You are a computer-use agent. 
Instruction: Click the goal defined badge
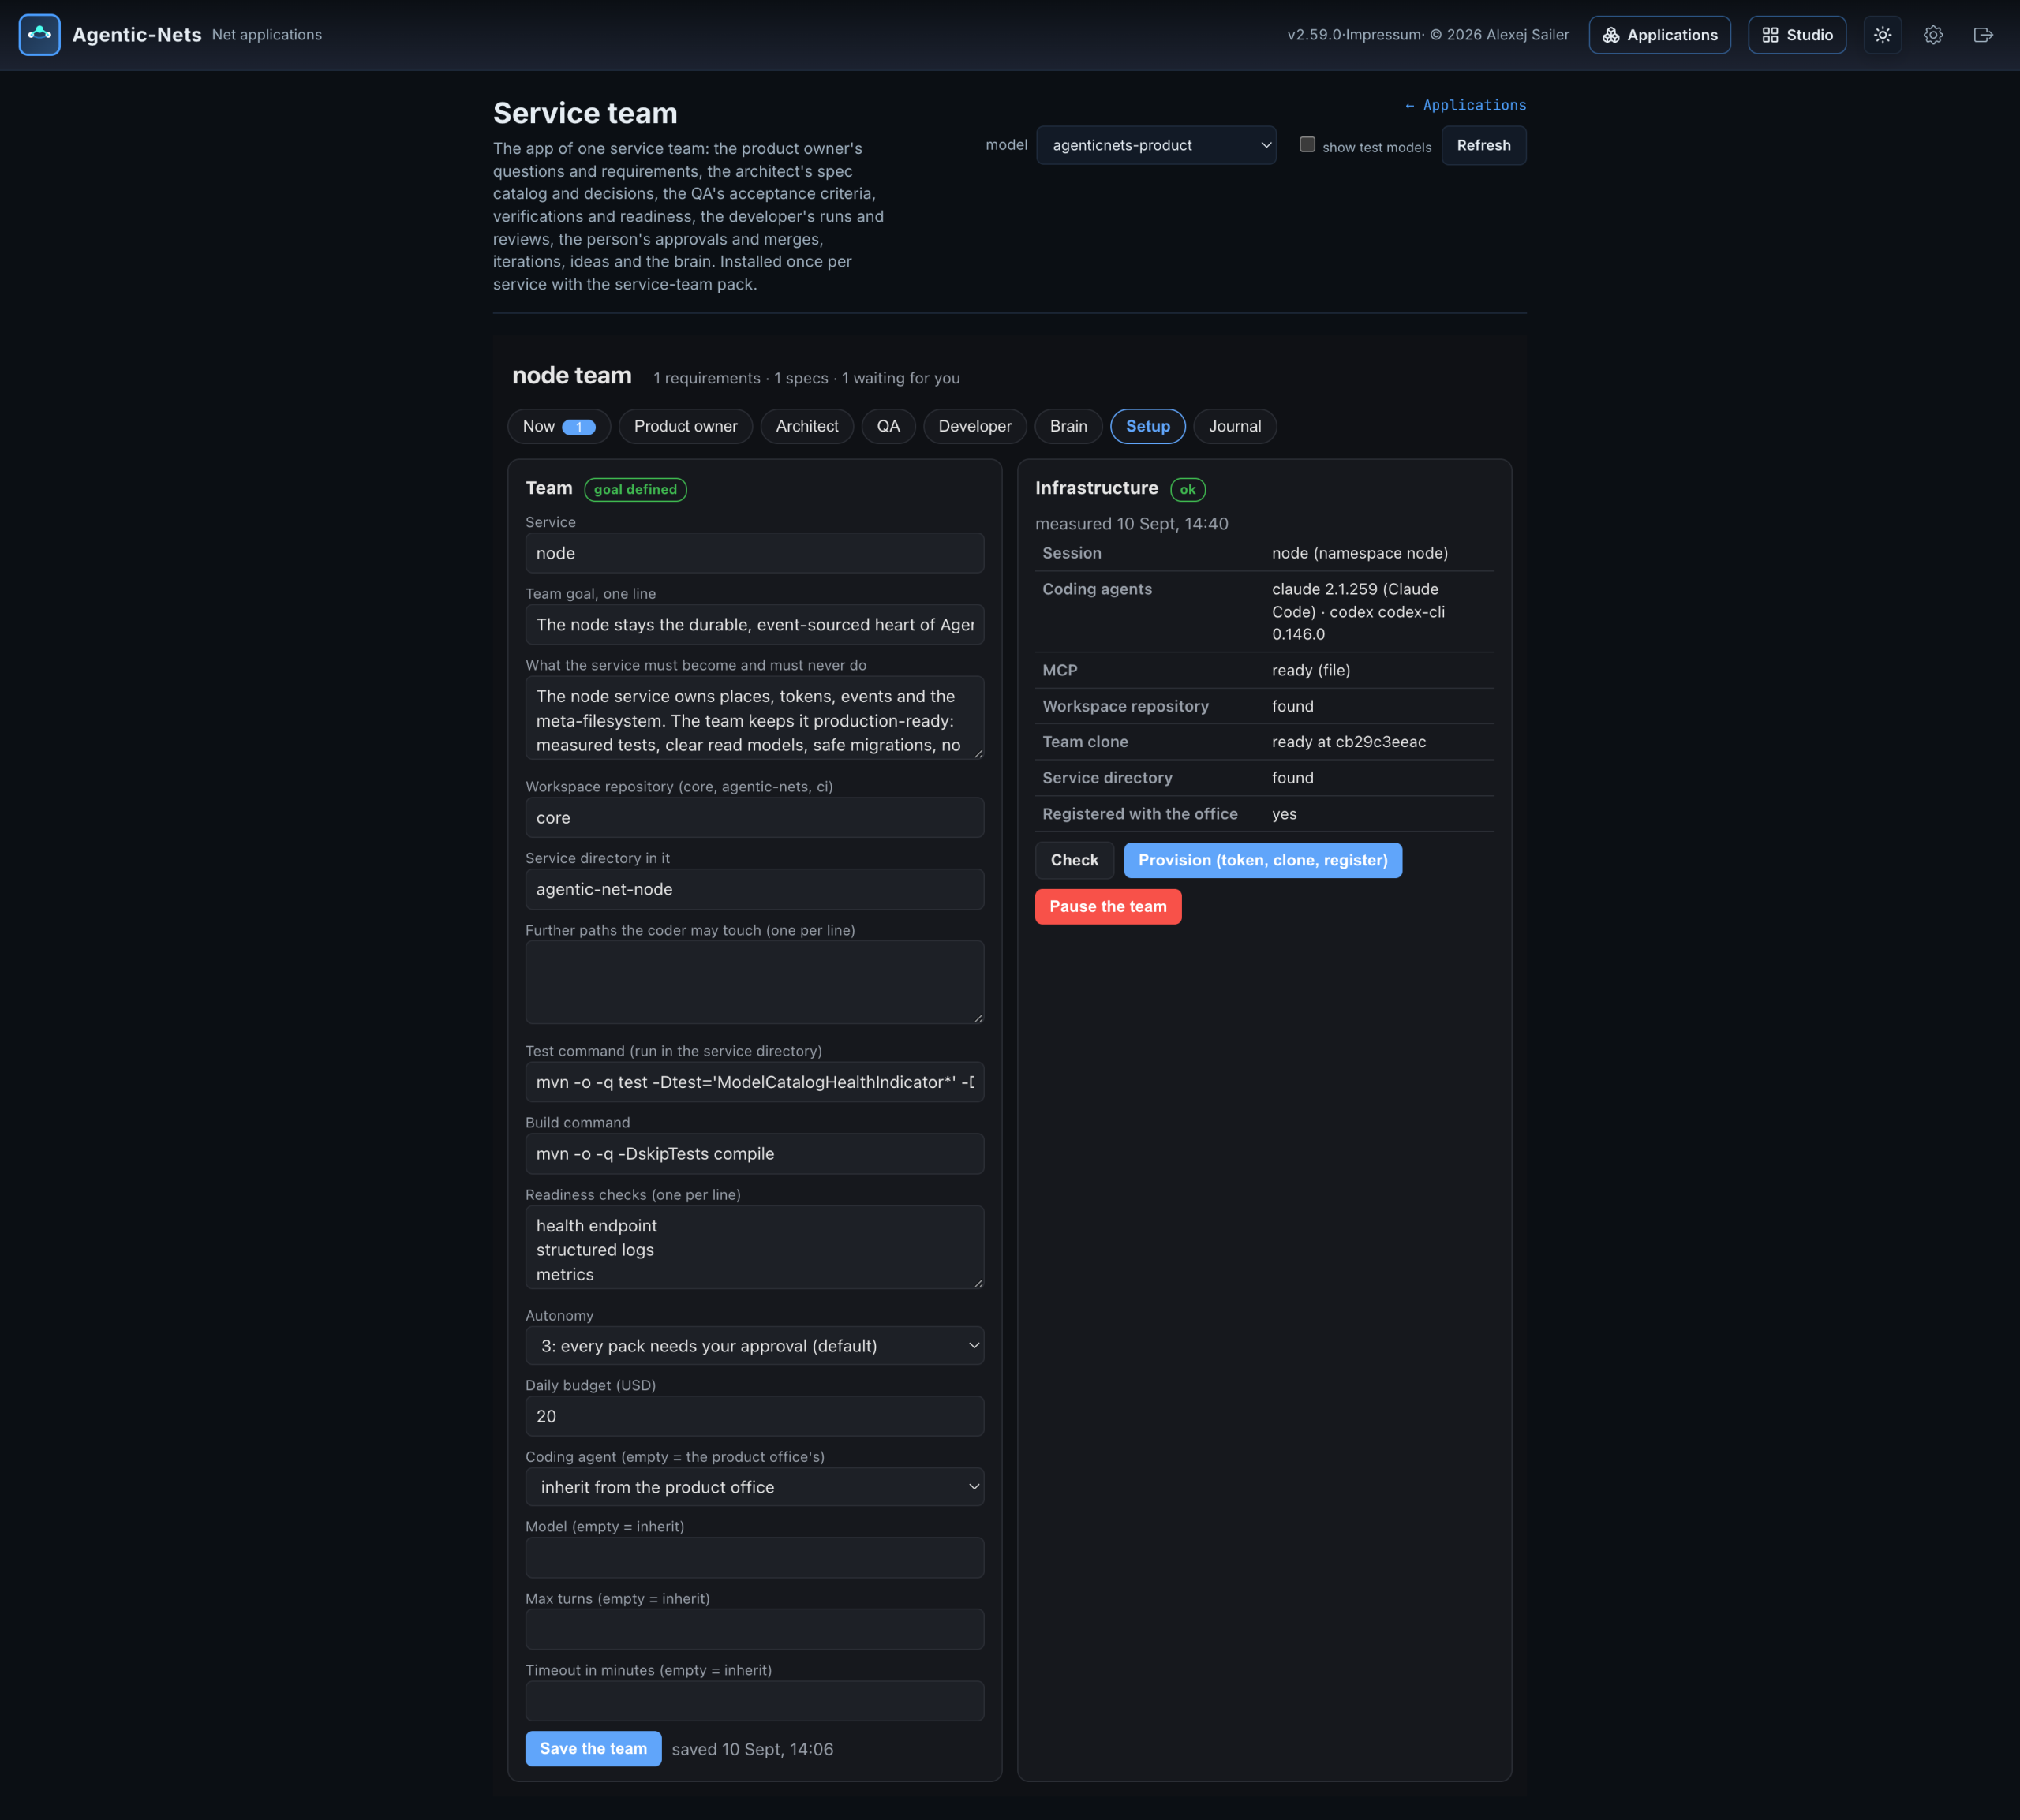pyautogui.click(x=635, y=489)
